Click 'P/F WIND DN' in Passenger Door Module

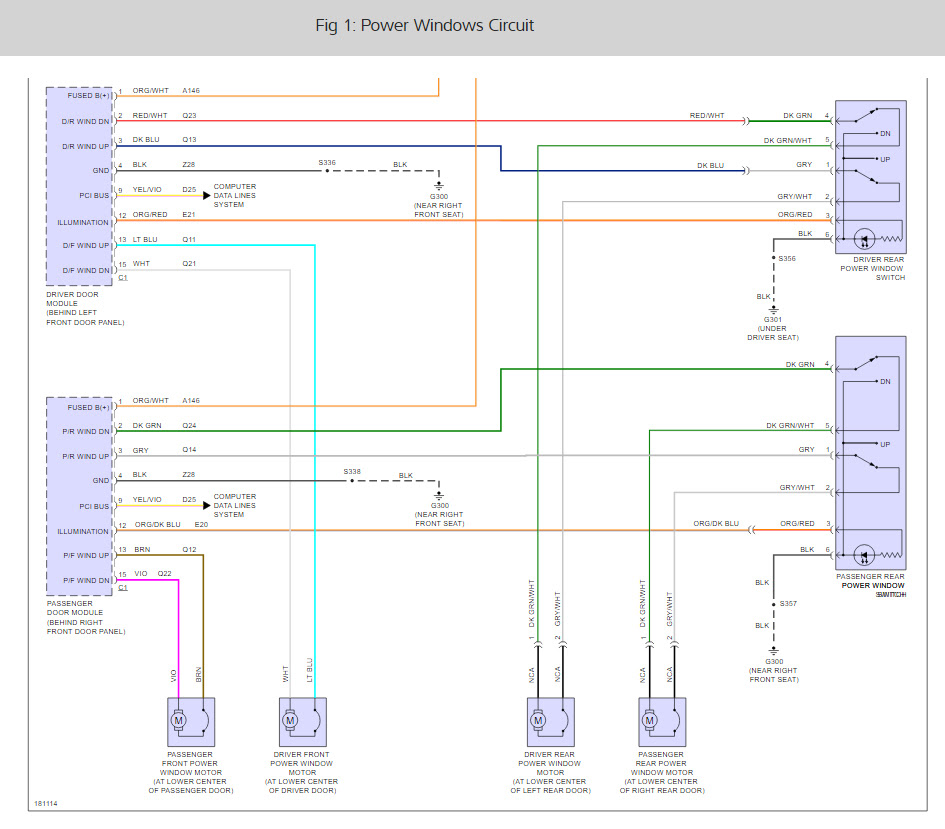[x=87, y=581]
